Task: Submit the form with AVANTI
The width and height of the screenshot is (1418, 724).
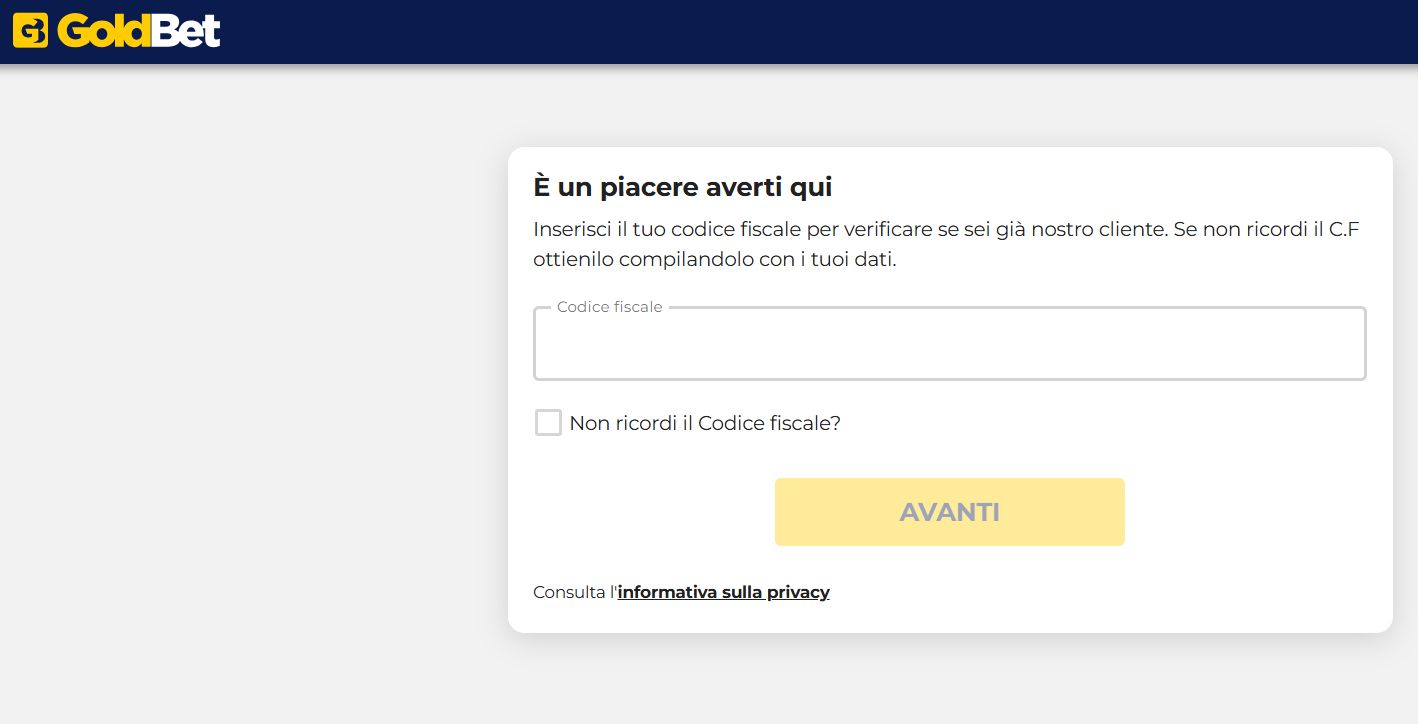Action: click(x=949, y=511)
